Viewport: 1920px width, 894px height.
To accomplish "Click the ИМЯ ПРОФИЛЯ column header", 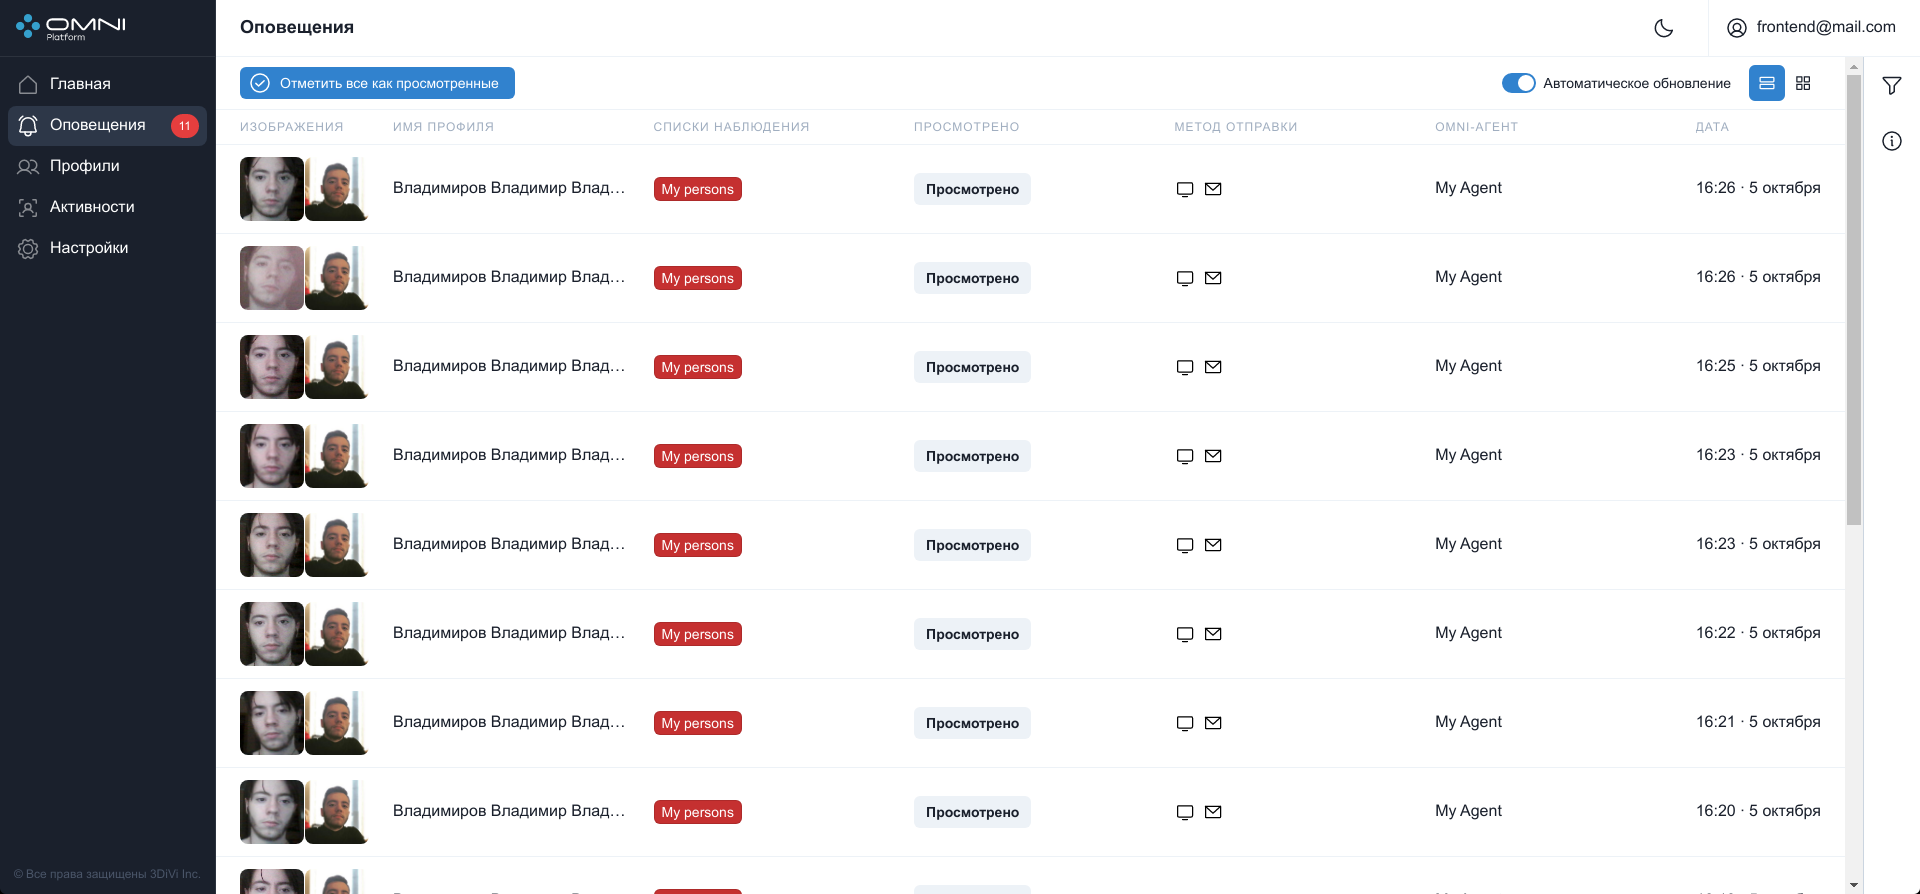I will pos(443,127).
